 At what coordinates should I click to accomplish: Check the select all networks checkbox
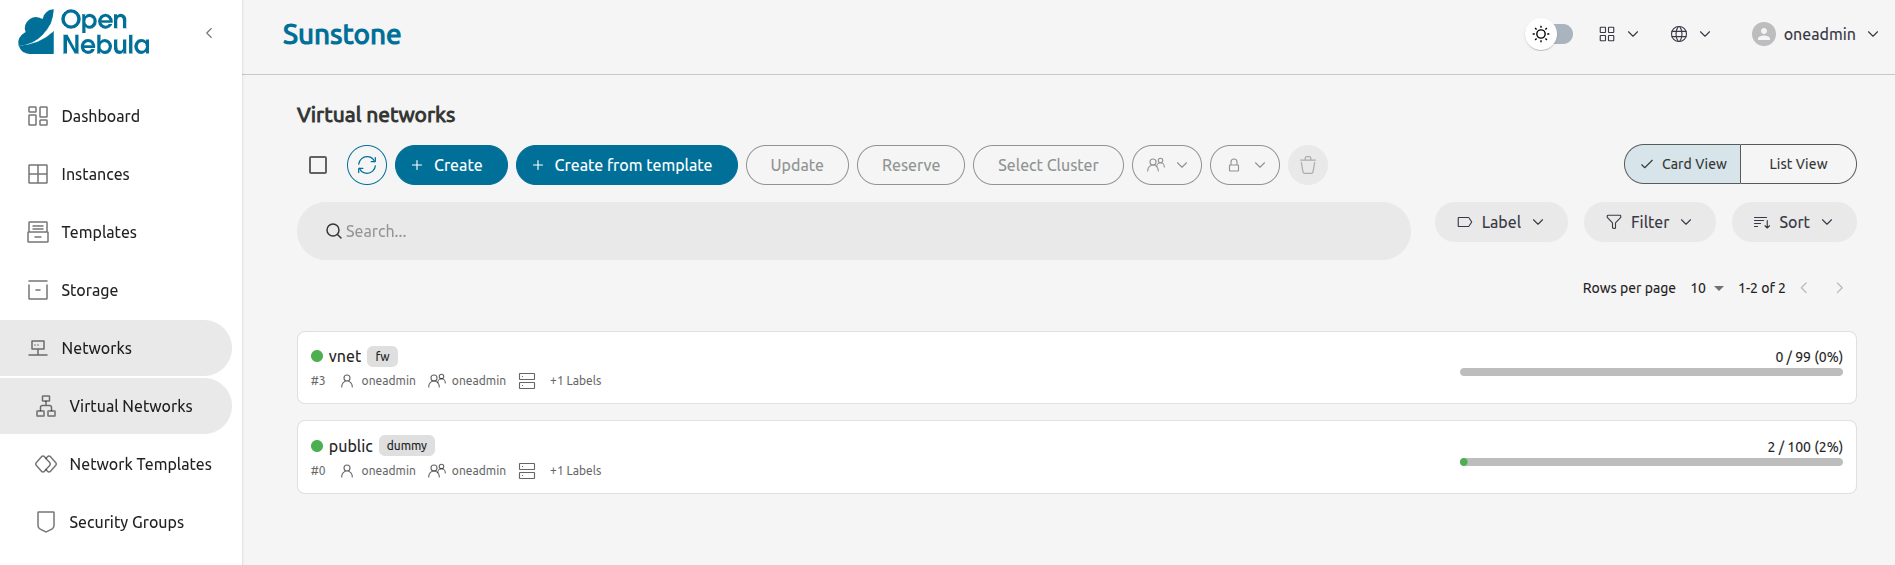point(318,165)
